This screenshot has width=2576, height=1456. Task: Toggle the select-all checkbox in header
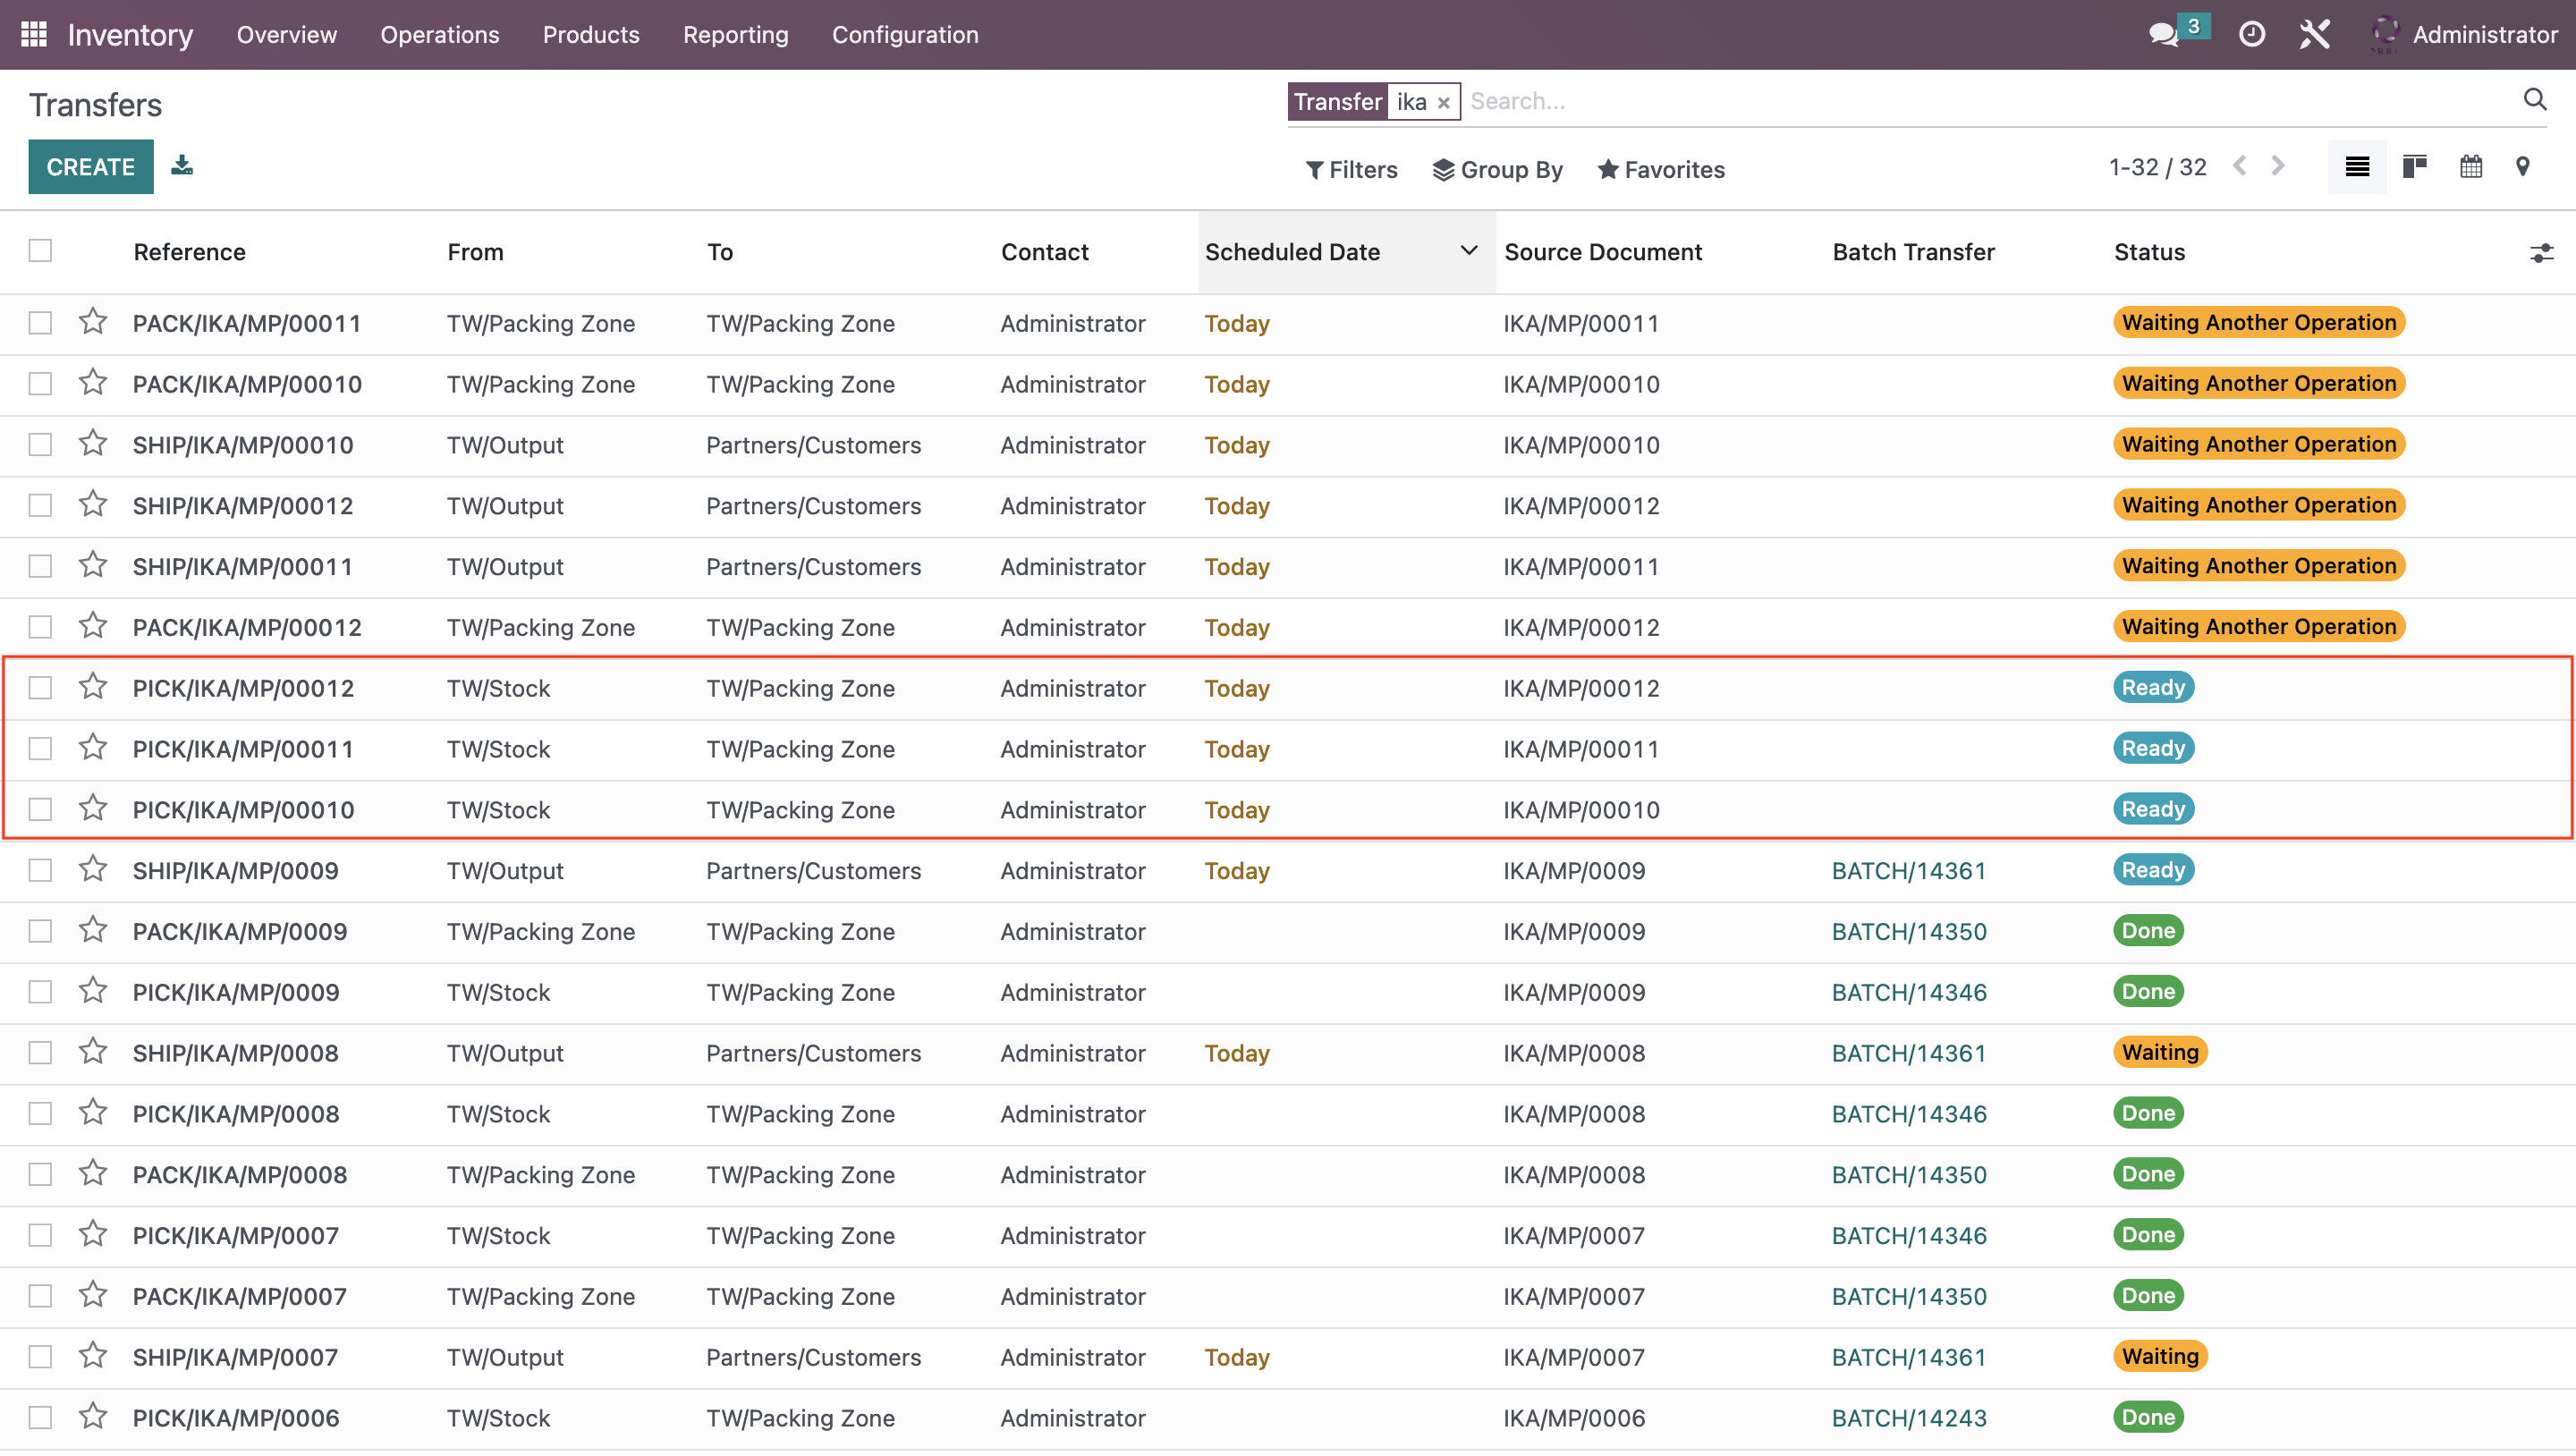tap(40, 250)
